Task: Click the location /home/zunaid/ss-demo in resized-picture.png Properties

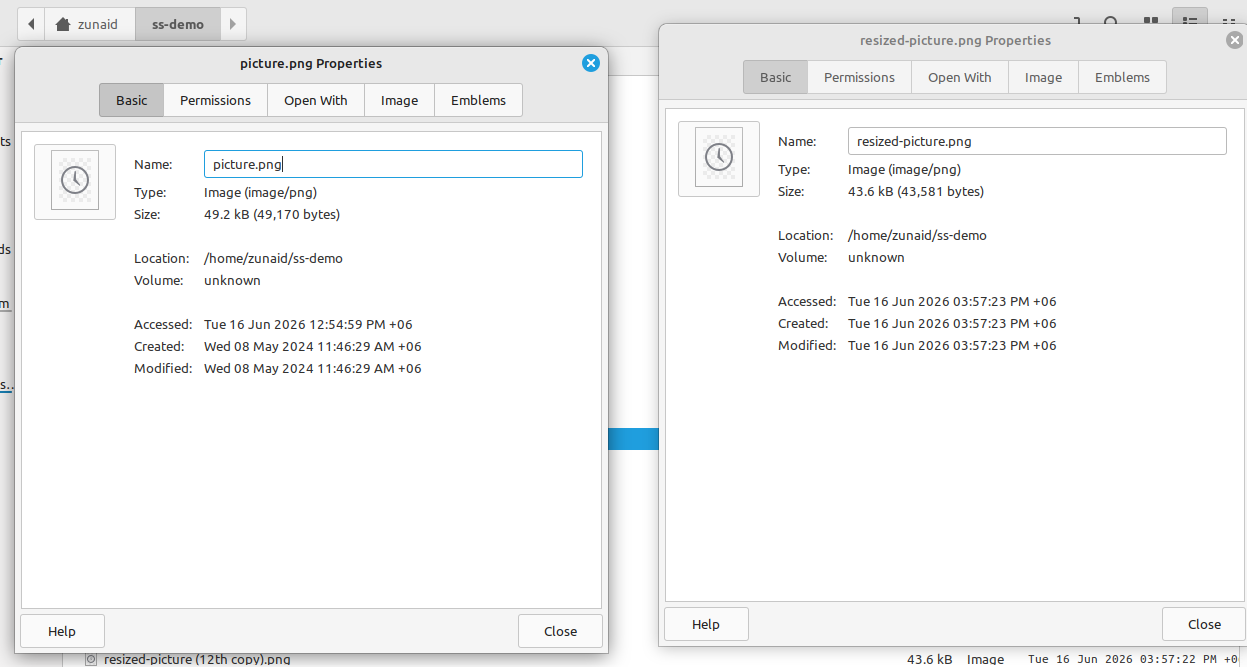Action: (x=917, y=235)
